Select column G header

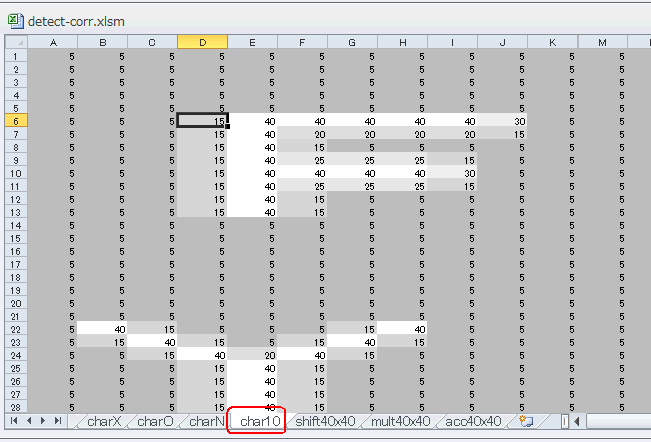point(352,42)
